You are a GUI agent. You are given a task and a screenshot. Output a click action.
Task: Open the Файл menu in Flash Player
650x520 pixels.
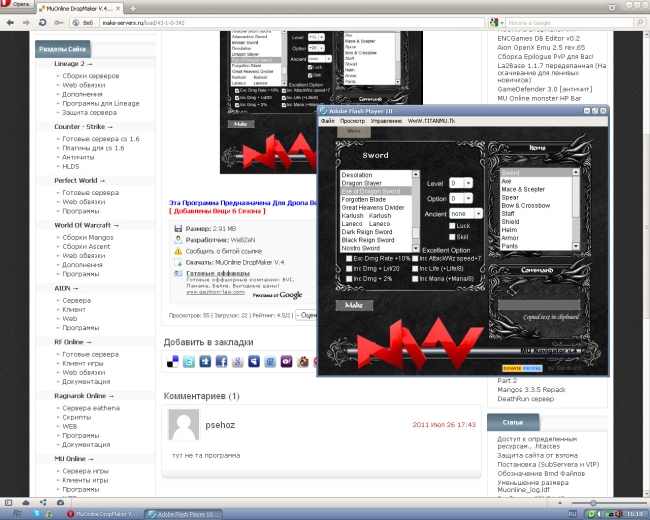327,121
